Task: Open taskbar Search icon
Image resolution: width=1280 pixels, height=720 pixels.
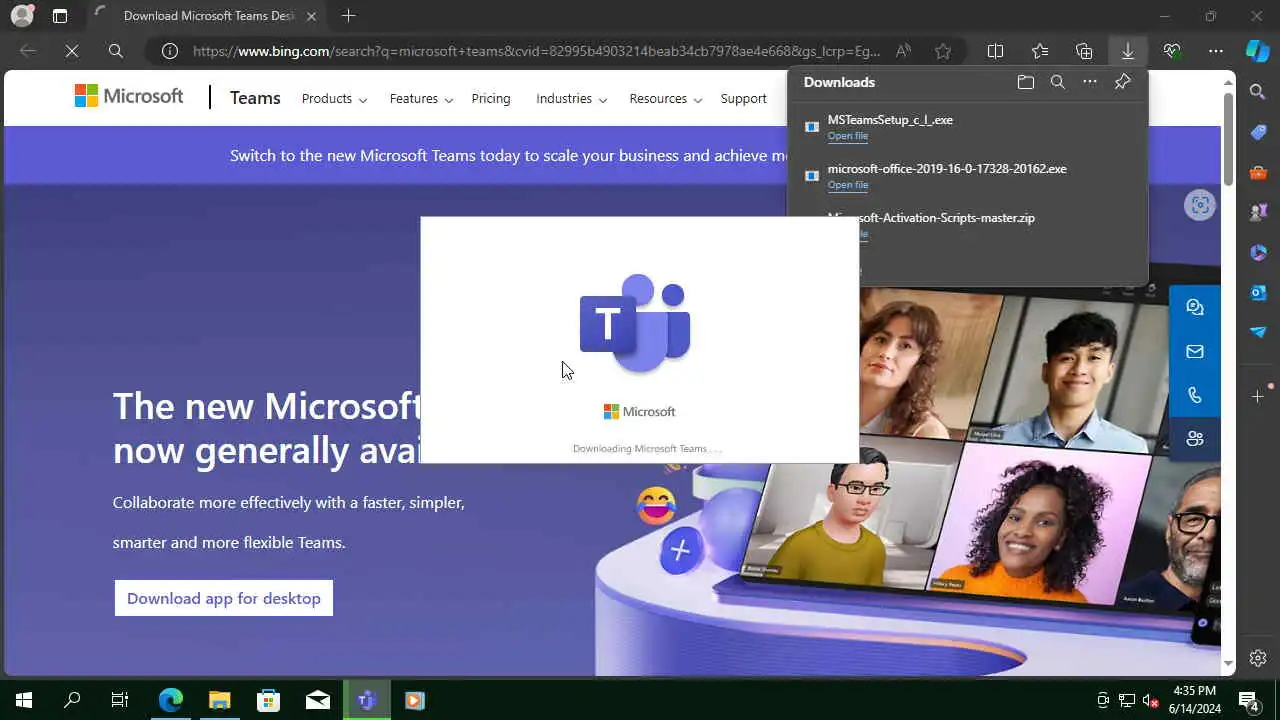Action: 72,700
